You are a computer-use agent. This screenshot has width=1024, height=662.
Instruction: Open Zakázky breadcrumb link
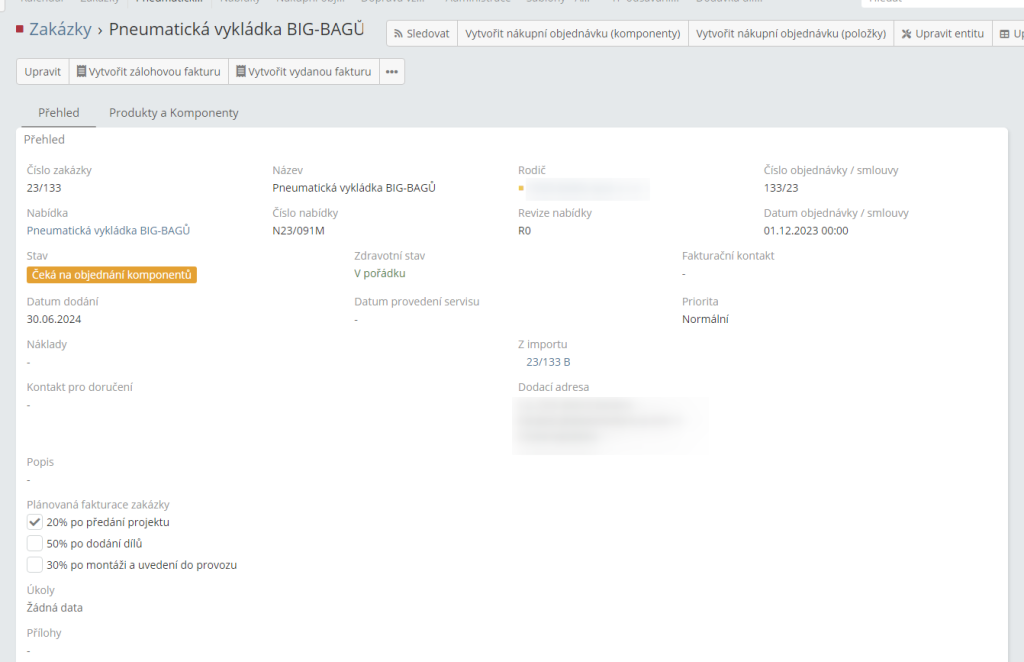[60, 30]
